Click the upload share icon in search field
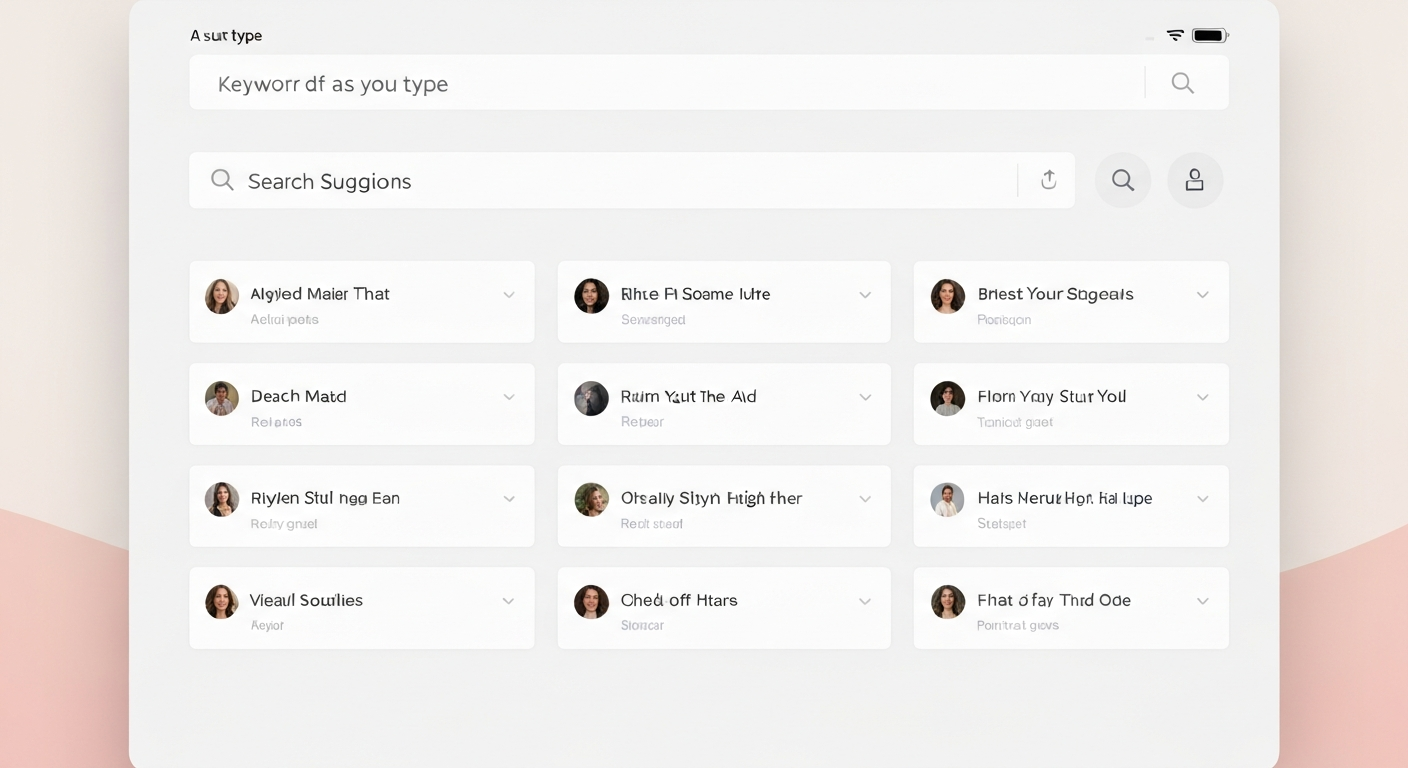 point(1048,180)
